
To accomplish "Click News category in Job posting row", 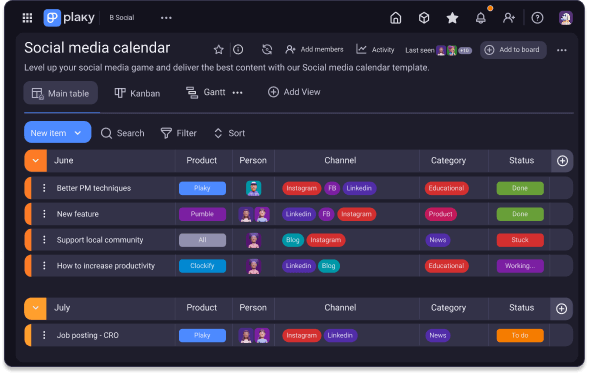I will coord(438,335).
